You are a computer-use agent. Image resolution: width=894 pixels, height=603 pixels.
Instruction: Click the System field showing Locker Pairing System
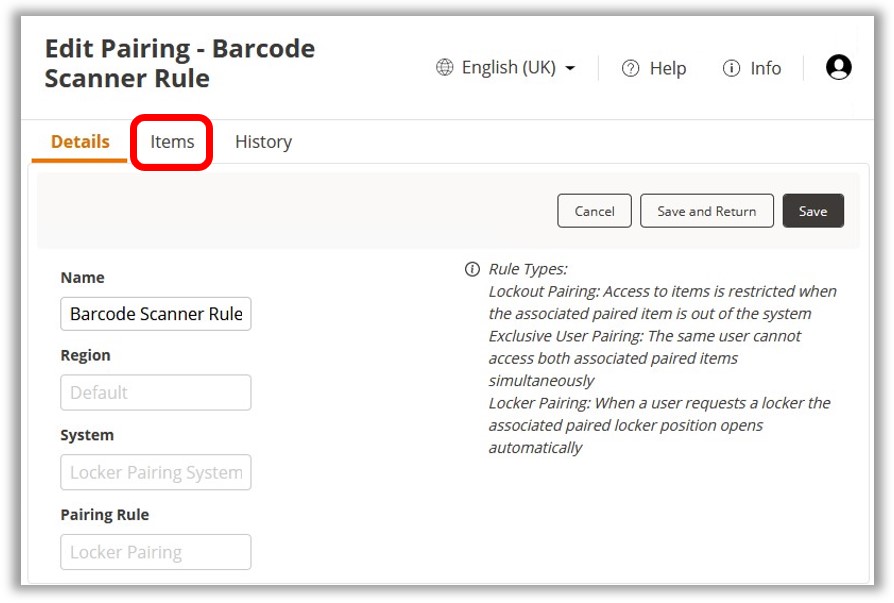(x=155, y=473)
